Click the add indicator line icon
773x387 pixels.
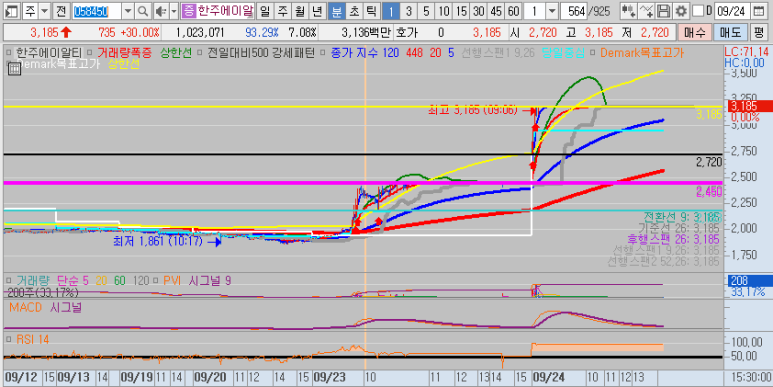646,11
